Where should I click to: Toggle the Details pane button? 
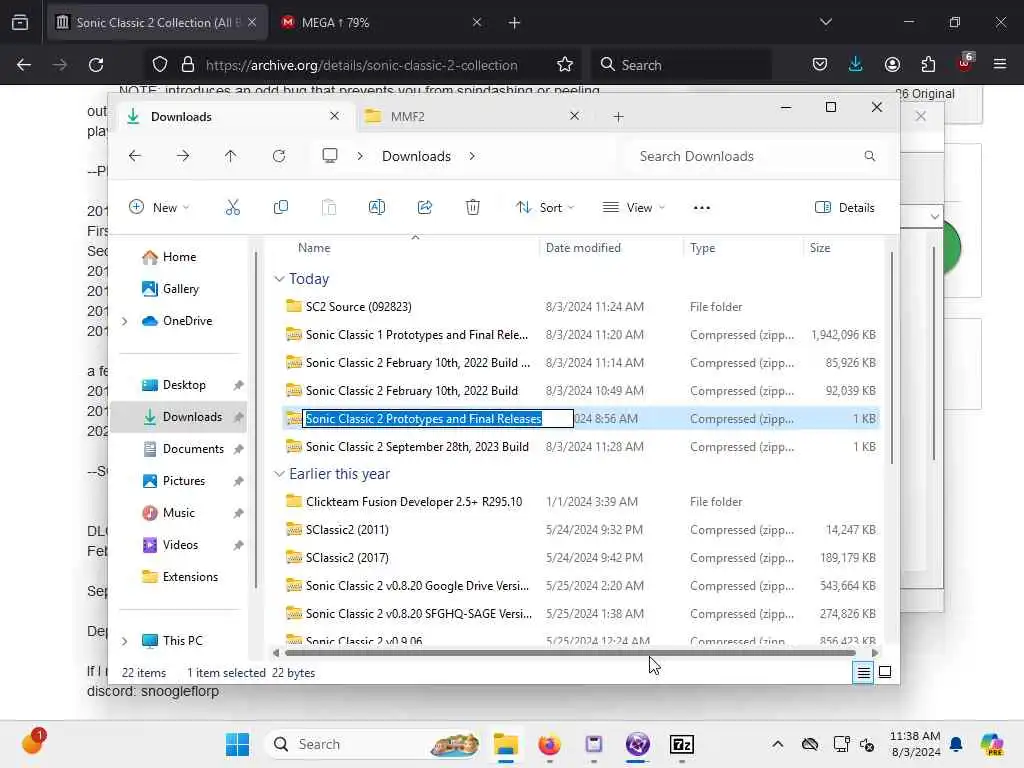(844, 208)
